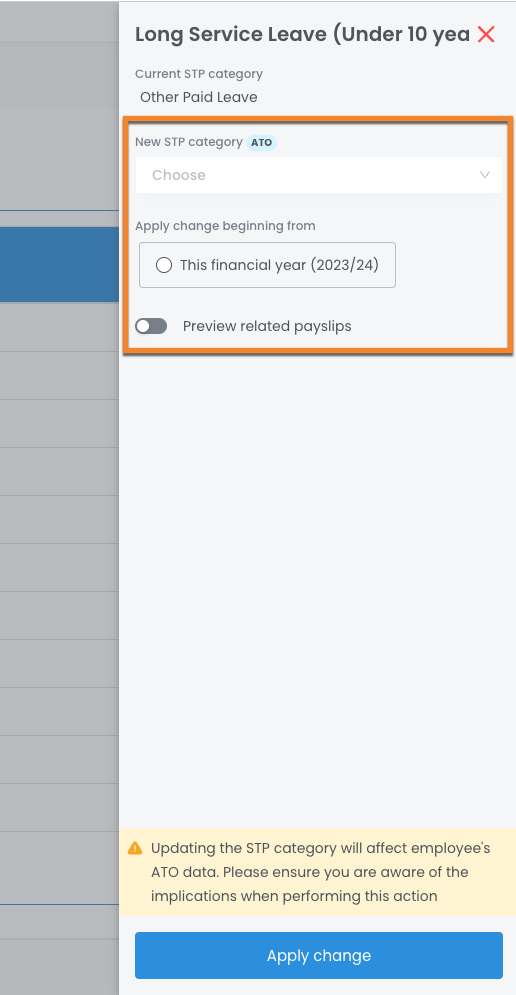This screenshot has width=516, height=995.
Task: Click the Apply change beginning from label
Action: click(x=225, y=225)
